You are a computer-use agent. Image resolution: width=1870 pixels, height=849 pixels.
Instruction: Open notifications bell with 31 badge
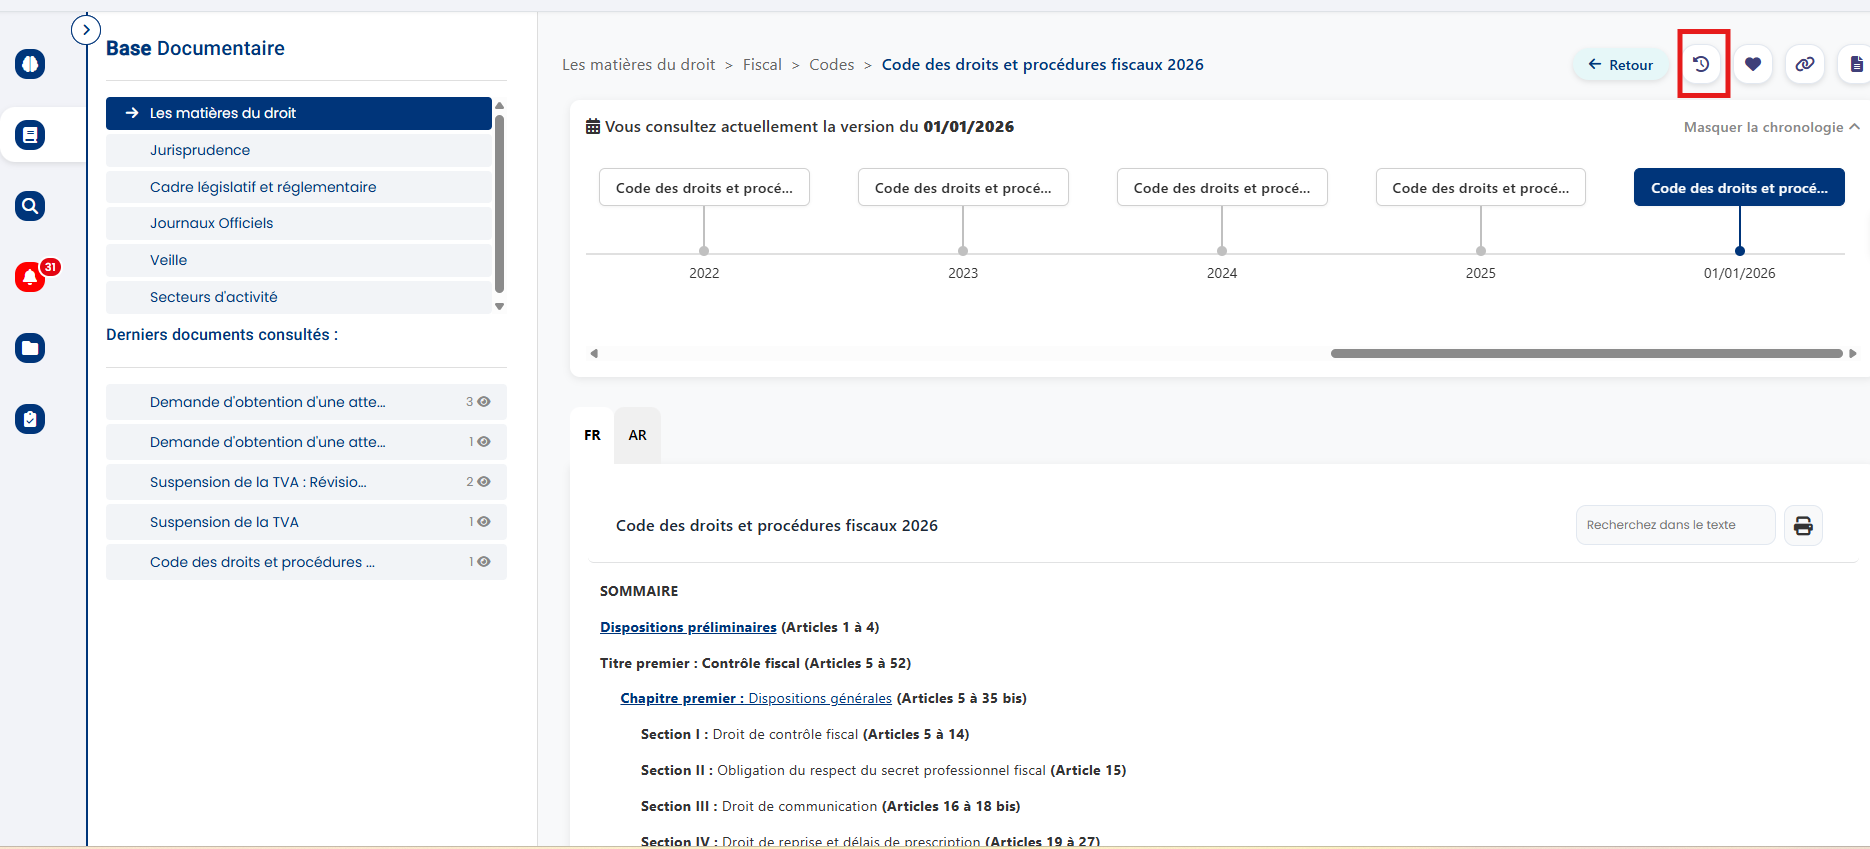pos(30,277)
